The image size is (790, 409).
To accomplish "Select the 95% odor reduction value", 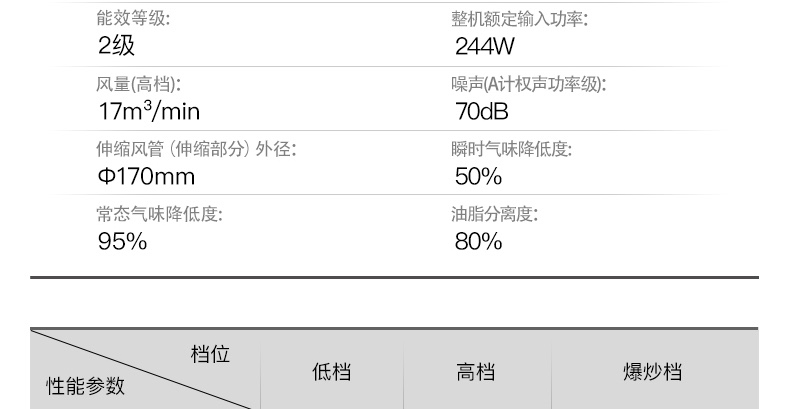I will pyautogui.click(x=122, y=241).
